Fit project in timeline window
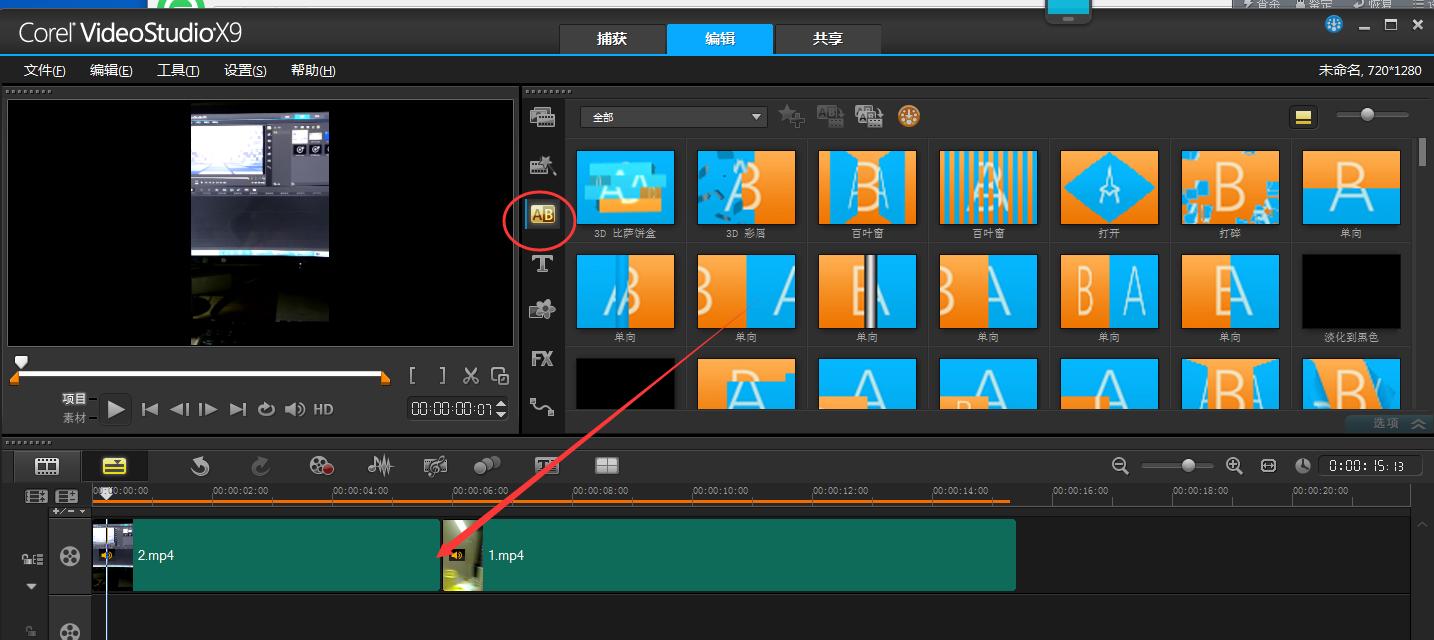Viewport: 1434px width, 640px height. click(1268, 466)
